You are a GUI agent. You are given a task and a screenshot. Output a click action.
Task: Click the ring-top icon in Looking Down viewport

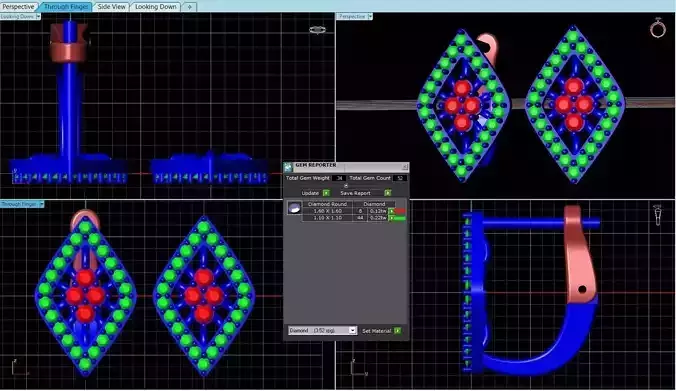pos(317,30)
